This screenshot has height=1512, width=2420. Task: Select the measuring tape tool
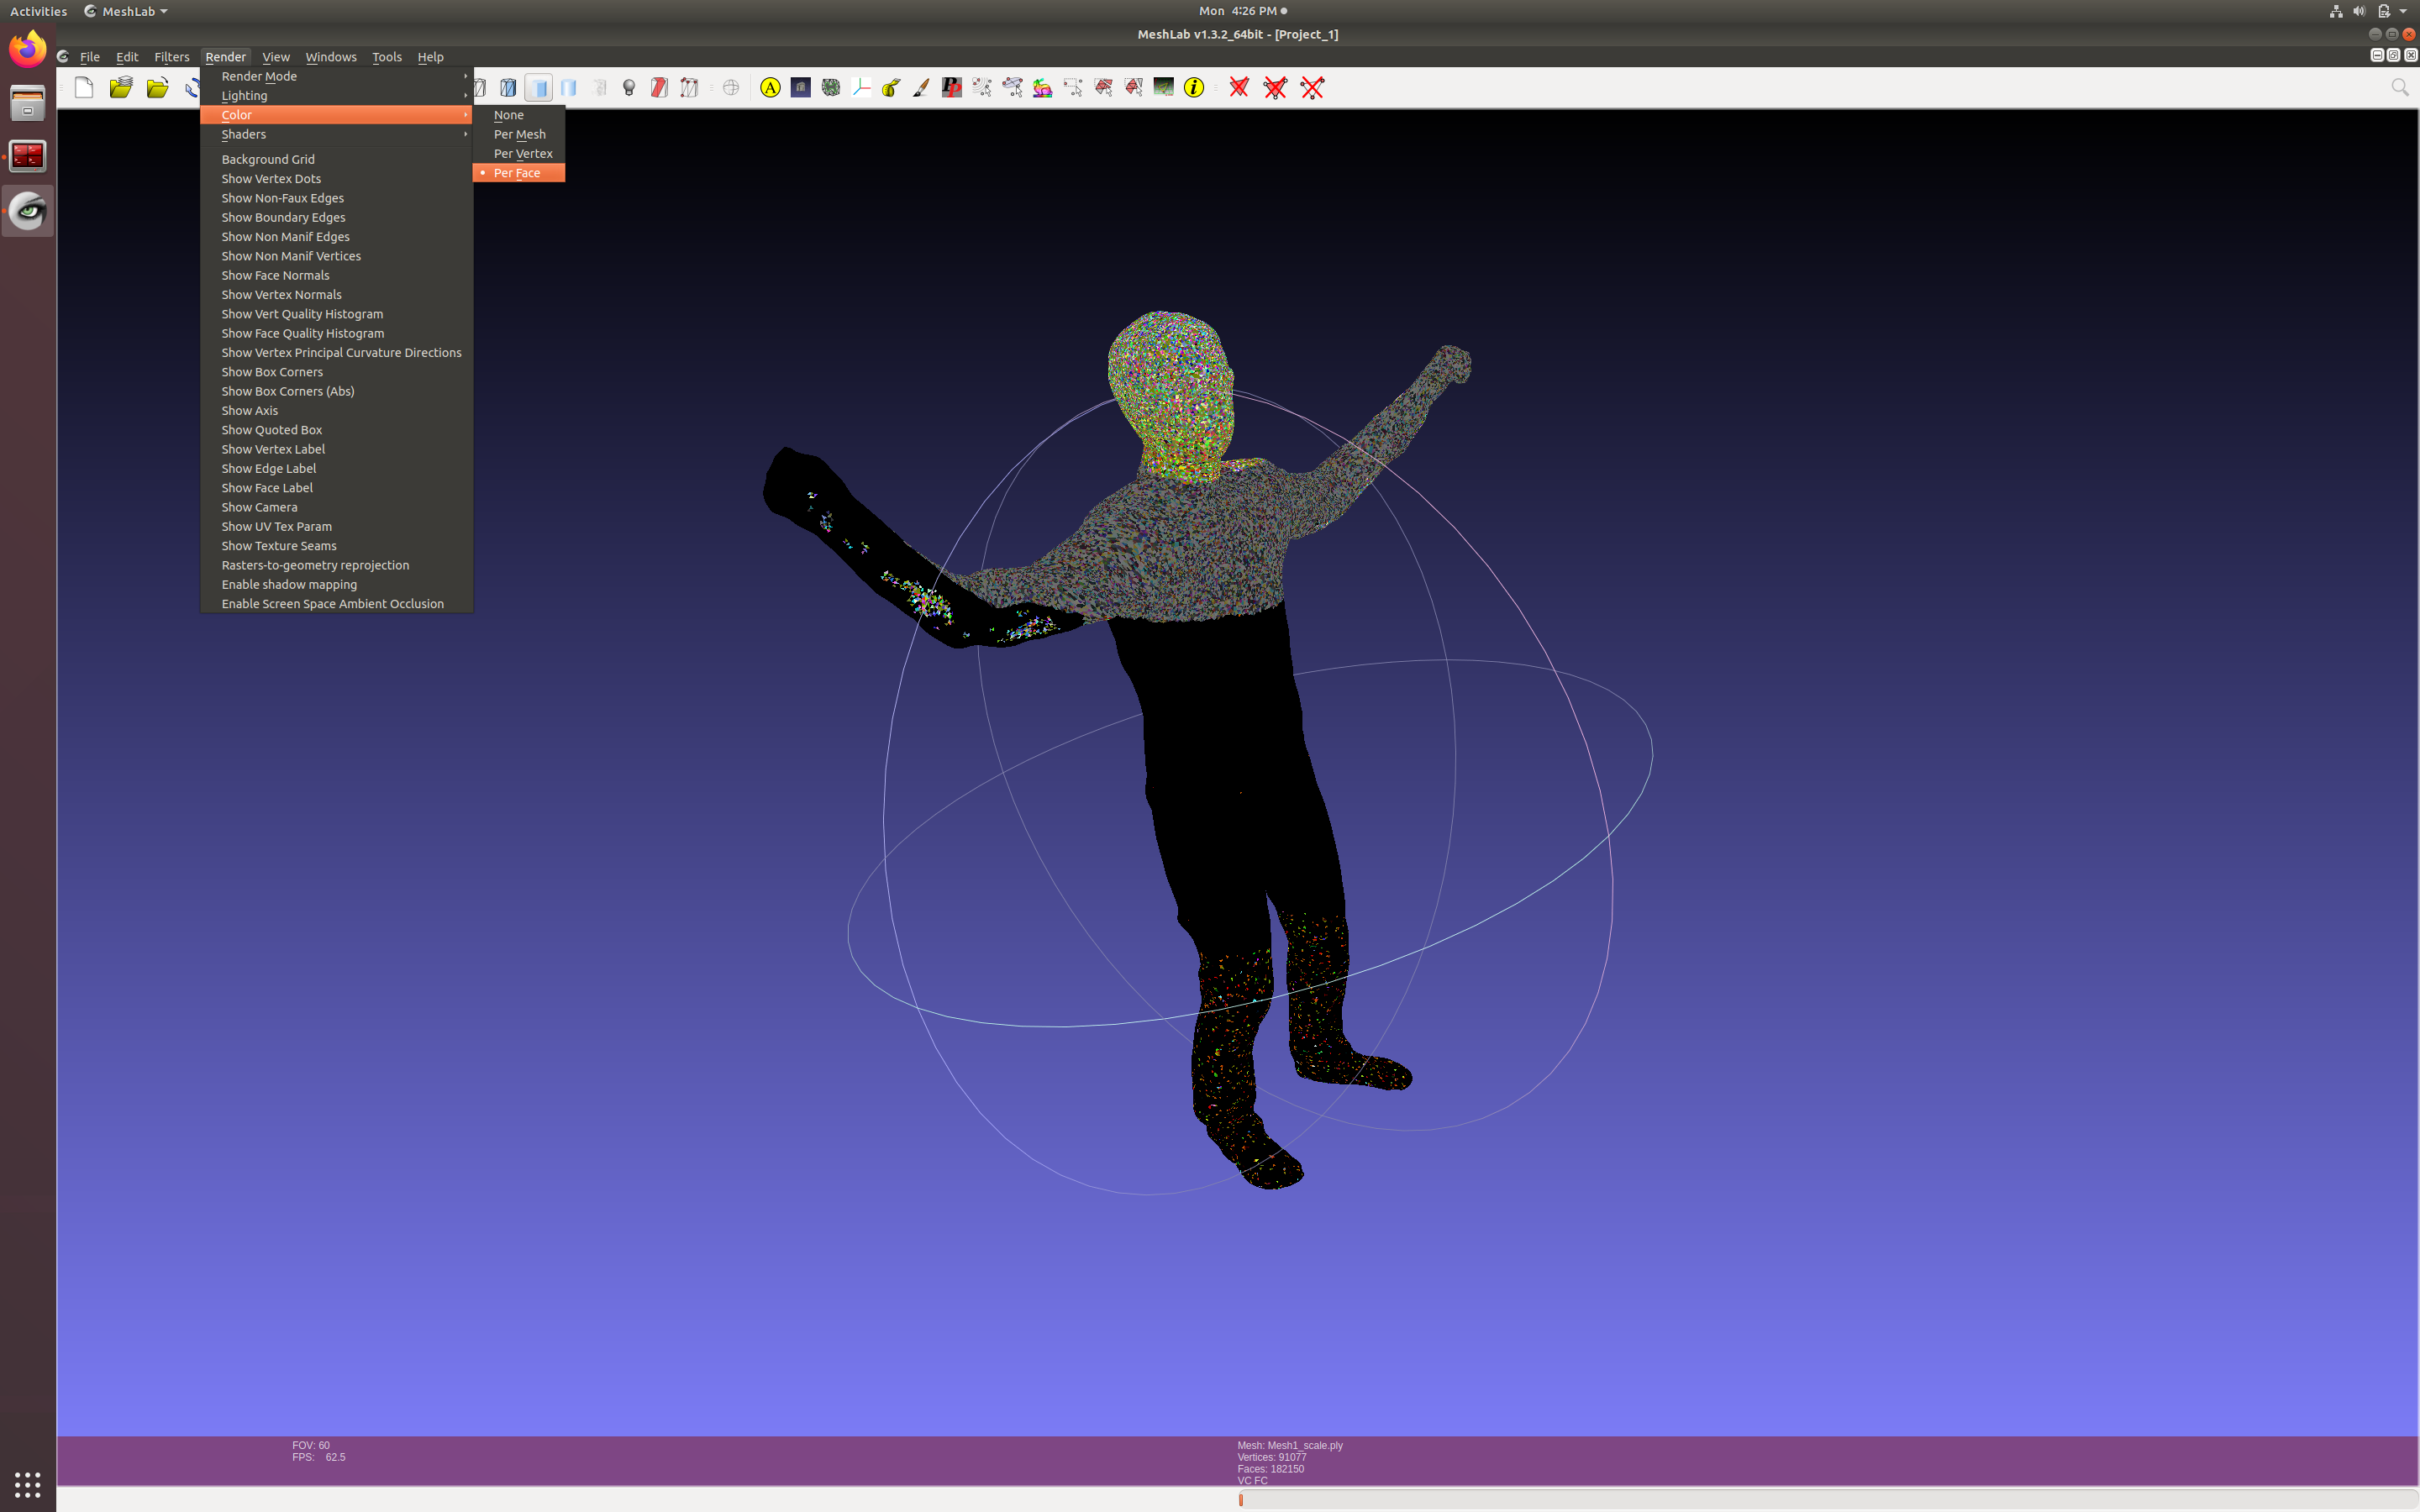click(889, 88)
